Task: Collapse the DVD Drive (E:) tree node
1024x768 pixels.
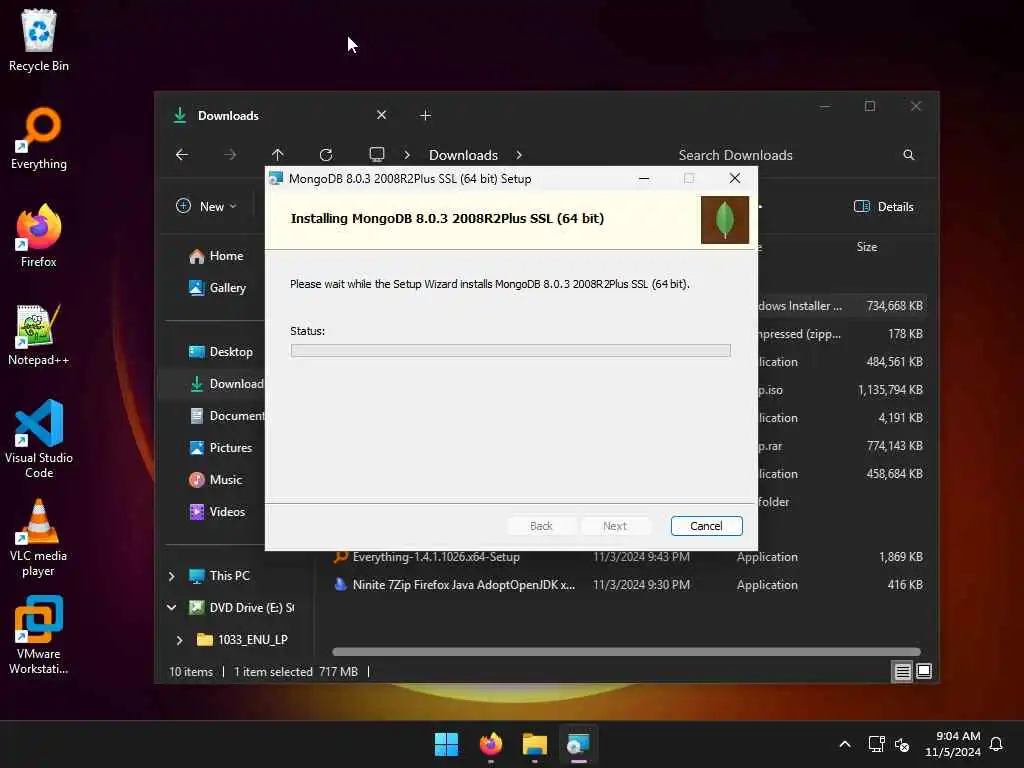Action: (x=172, y=607)
